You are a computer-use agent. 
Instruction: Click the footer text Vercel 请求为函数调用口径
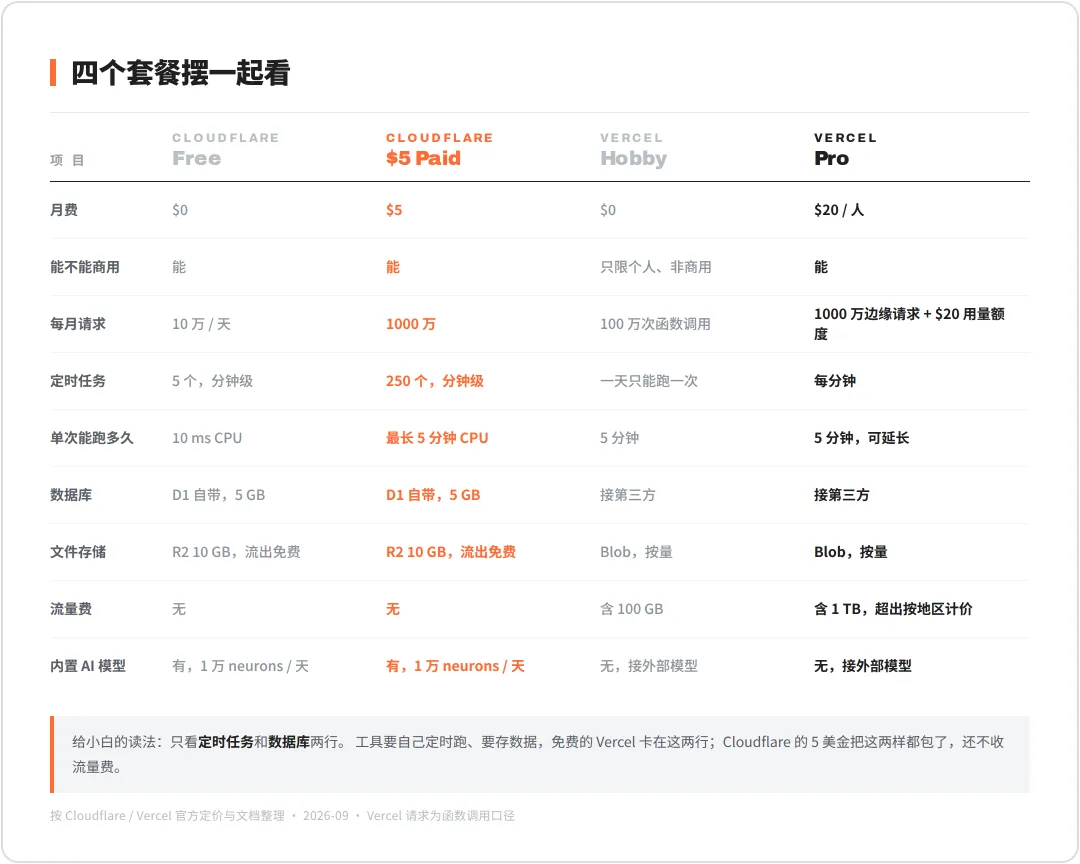point(441,816)
